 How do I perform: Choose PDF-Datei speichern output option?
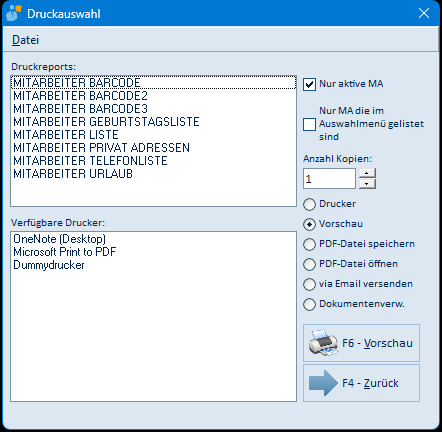click(309, 244)
